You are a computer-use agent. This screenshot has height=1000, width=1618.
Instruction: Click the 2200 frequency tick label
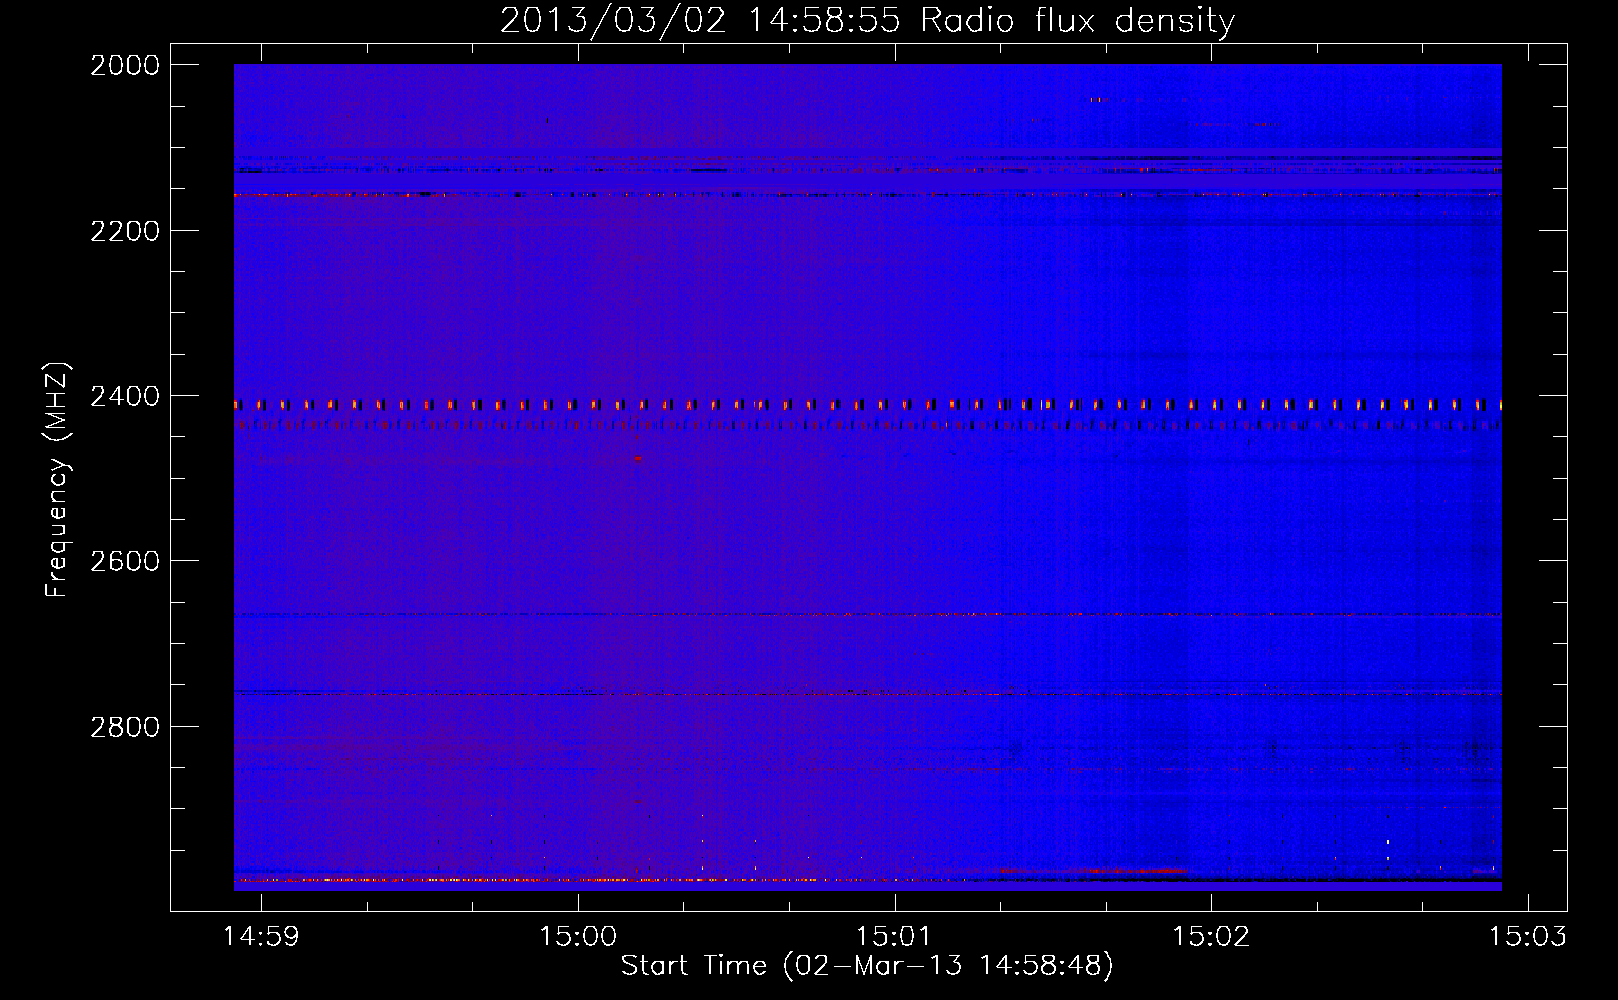124,231
